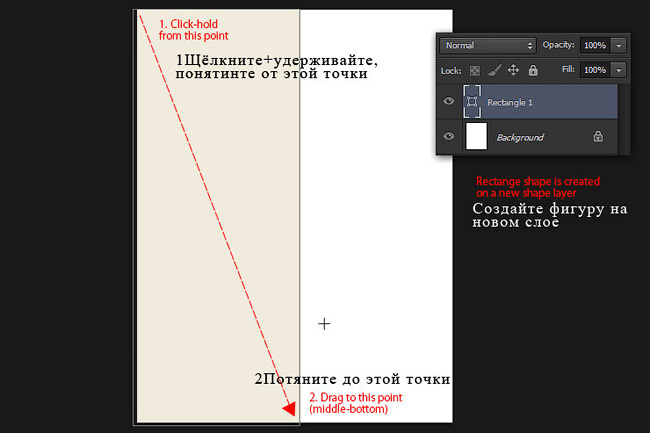Click the Fill 100% value field
Image resolution: width=650 pixels, height=433 pixels.
(x=595, y=70)
